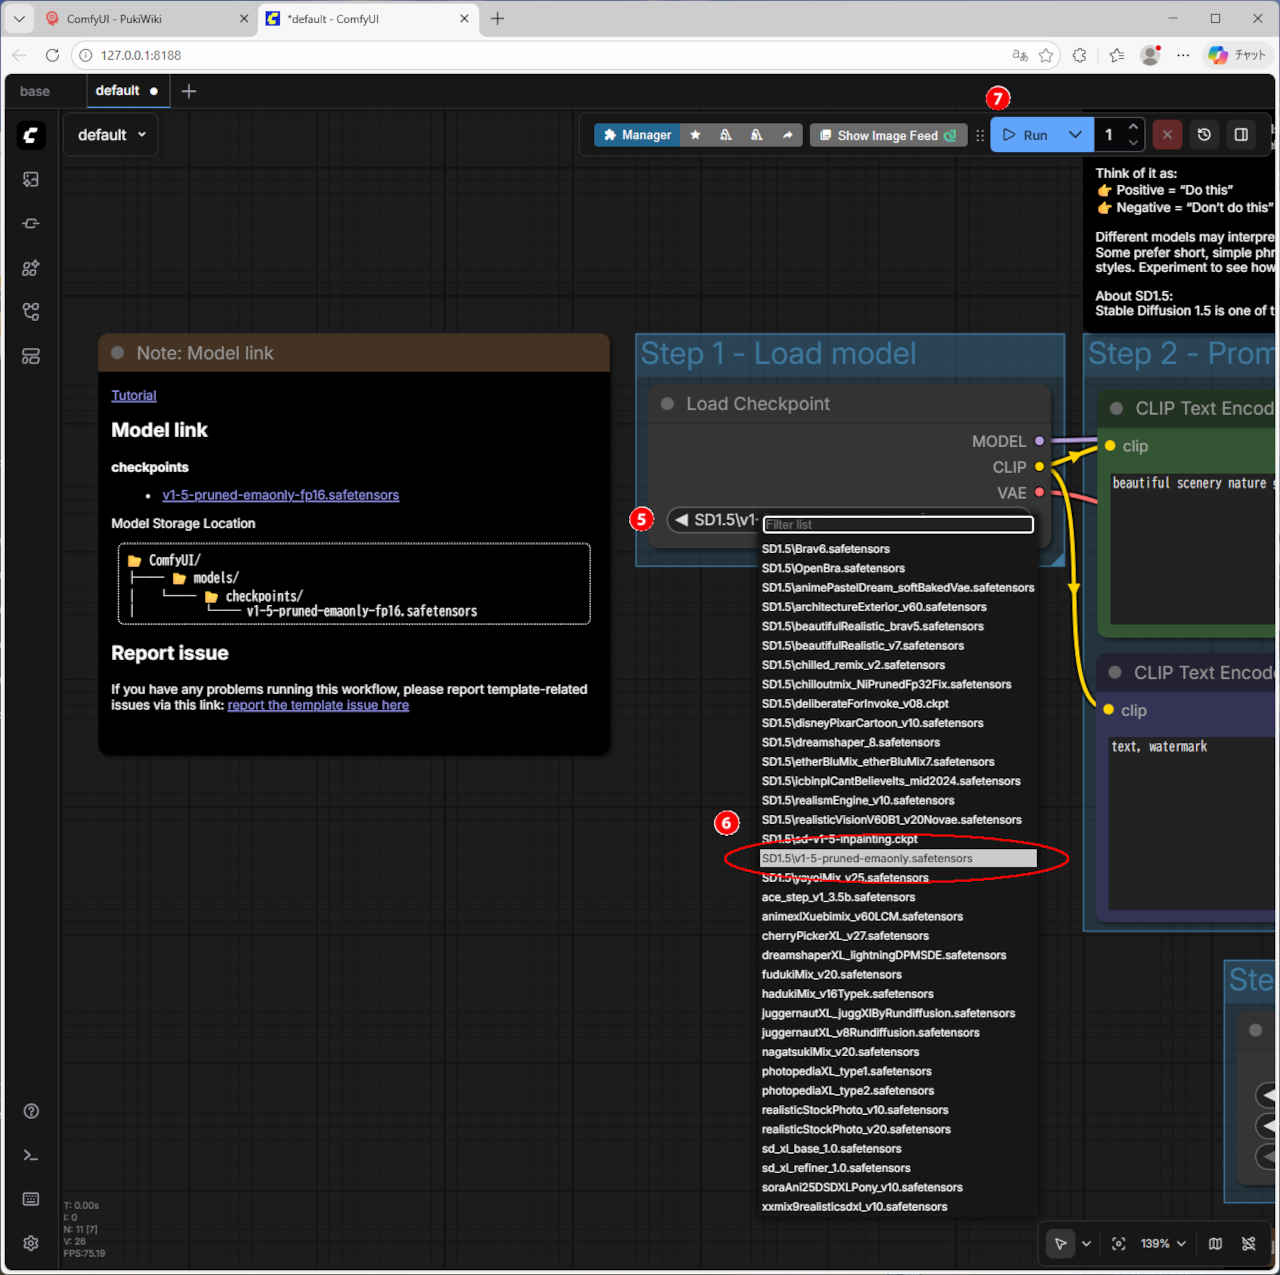The width and height of the screenshot is (1280, 1275).
Task: Open the default workflow dropdown
Action: coord(111,135)
